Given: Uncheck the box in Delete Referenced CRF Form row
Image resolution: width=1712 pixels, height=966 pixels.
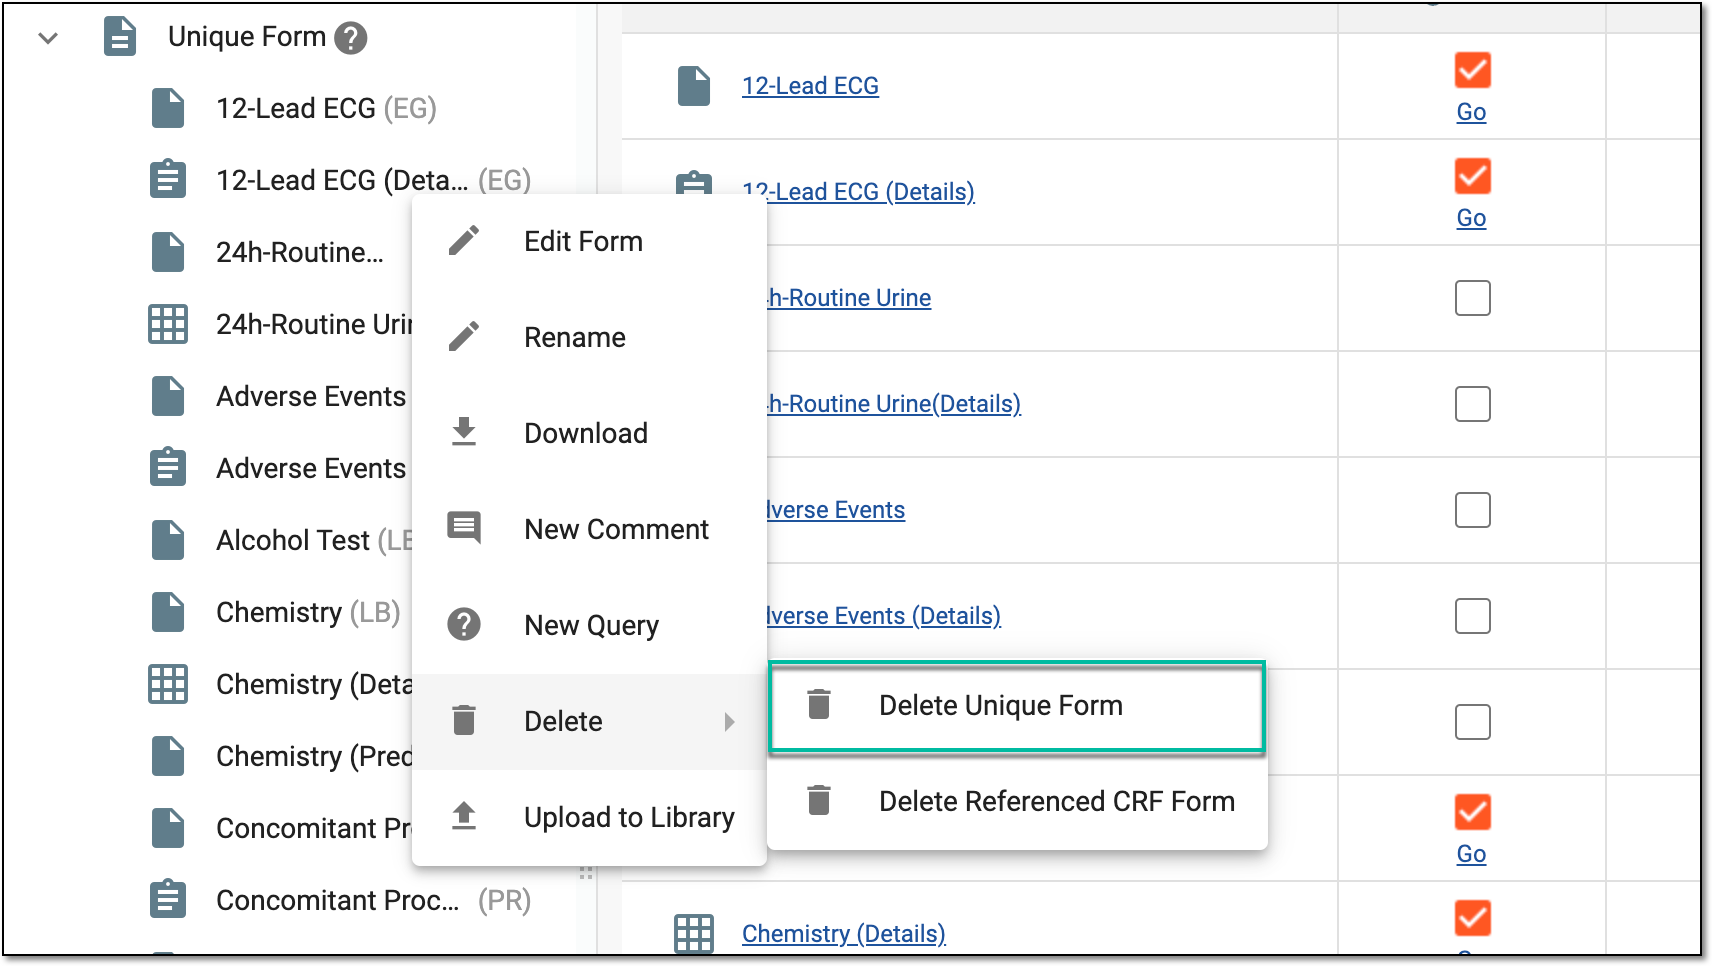Looking at the screenshot, I should coord(1472,812).
